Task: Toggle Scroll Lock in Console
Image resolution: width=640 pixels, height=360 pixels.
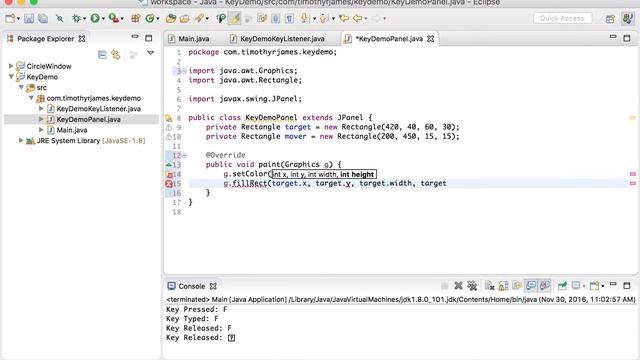Action: pos(503,286)
